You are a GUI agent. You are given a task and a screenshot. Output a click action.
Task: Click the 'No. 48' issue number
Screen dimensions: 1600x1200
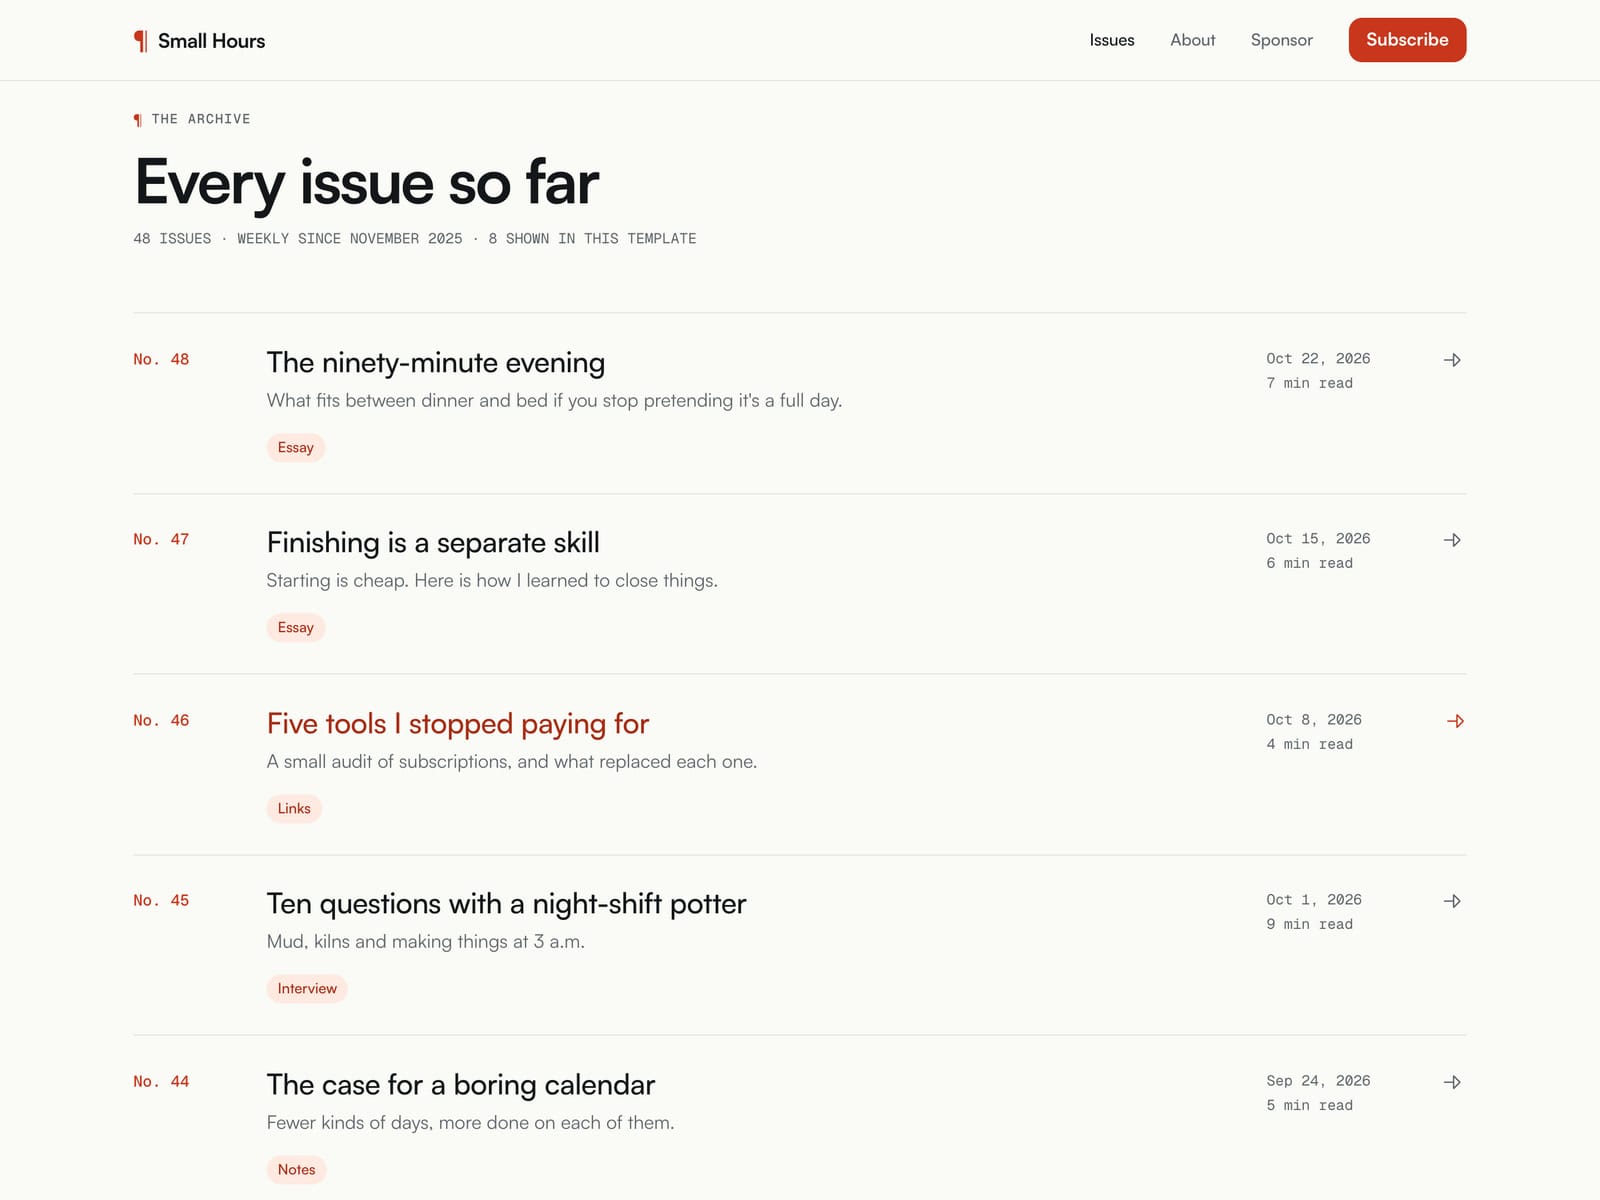pyautogui.click(x=161, y=359)
